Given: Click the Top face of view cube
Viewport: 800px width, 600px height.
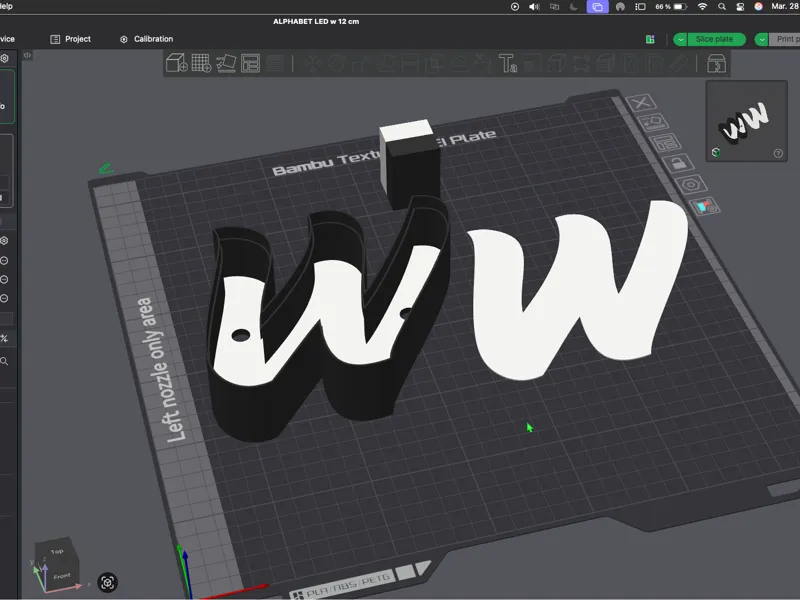Looking at the screenshot, I should pos(57,551).
